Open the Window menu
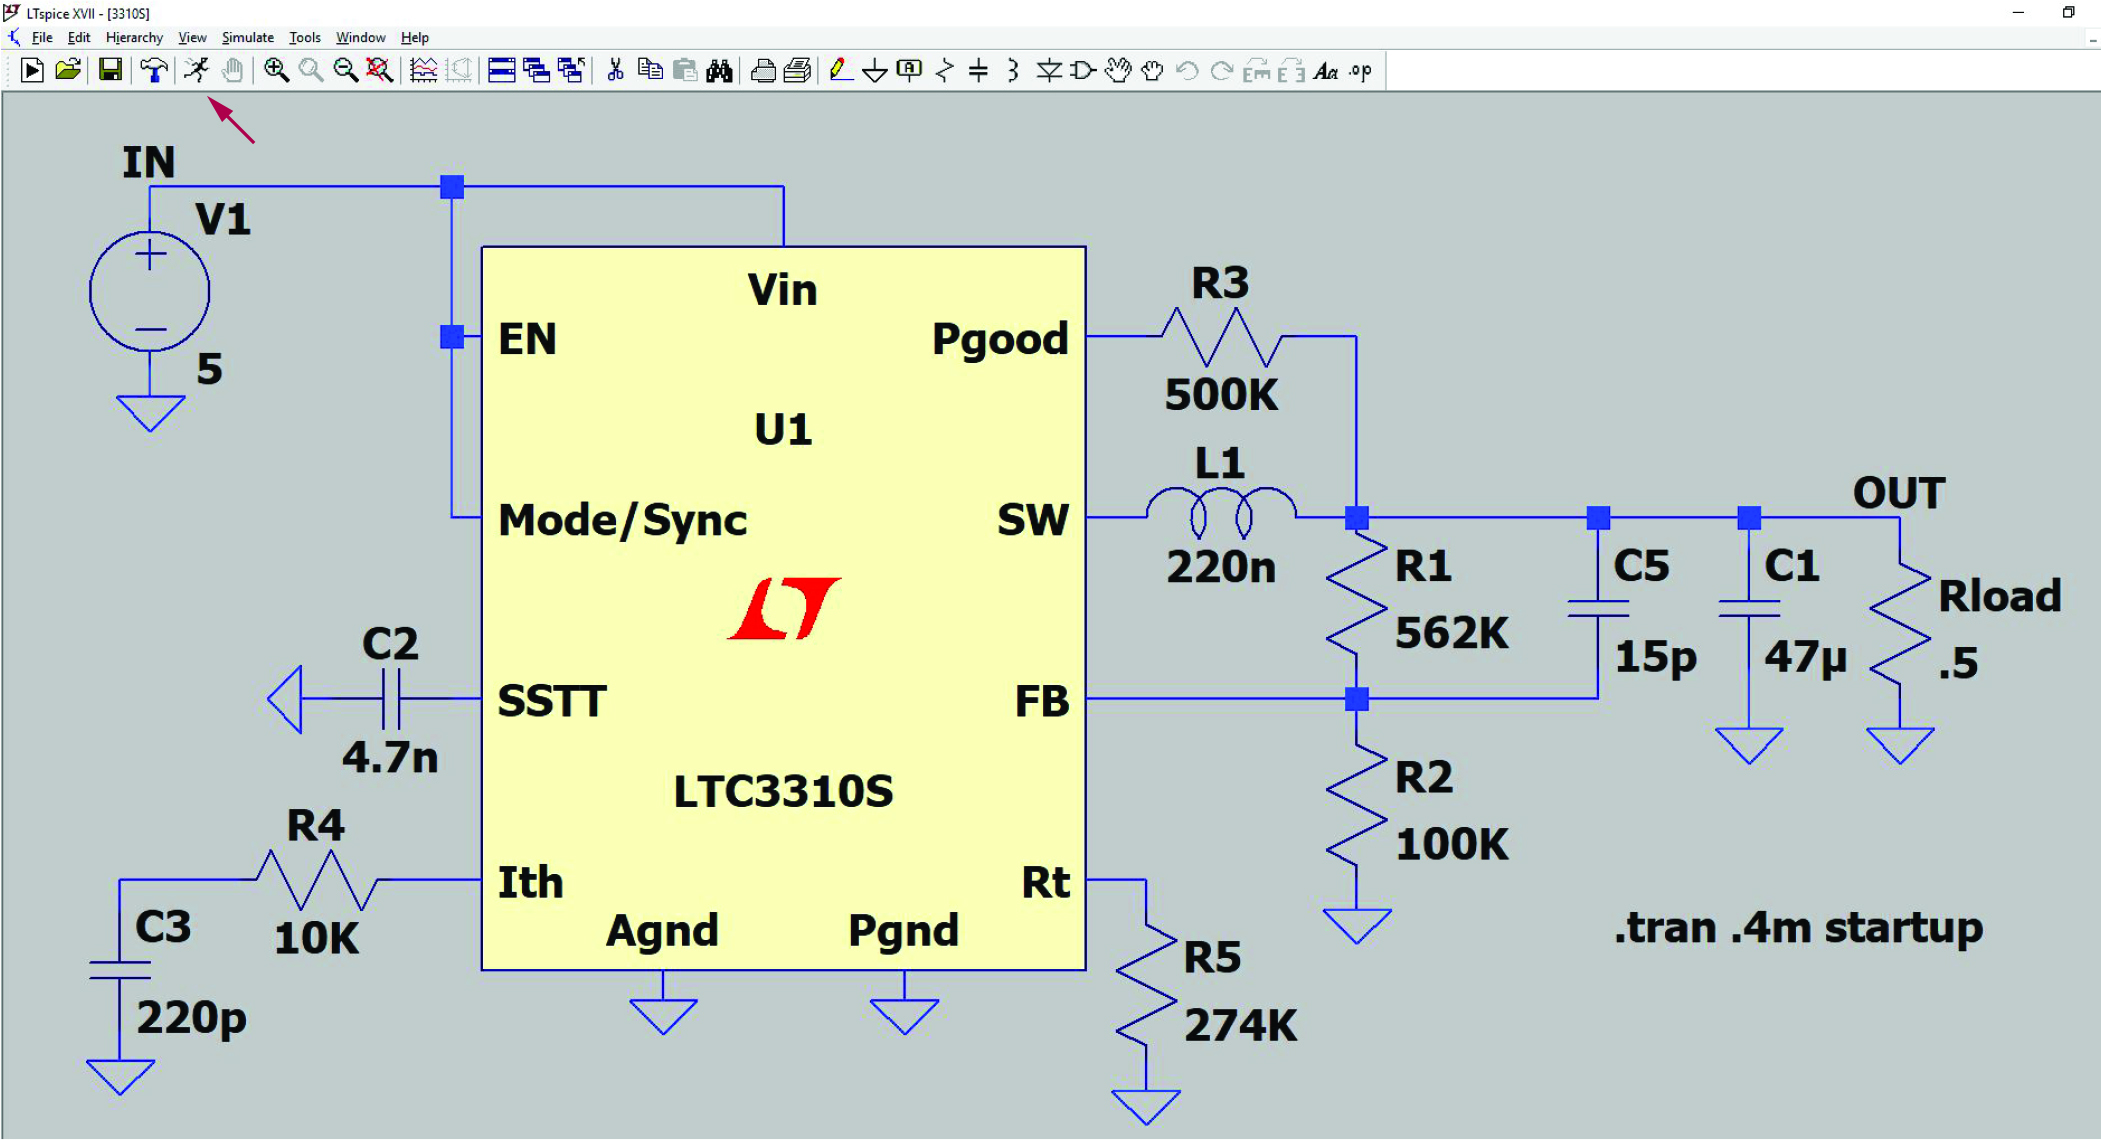This screenshot has width=2101, height=1140. click(360, 37)
